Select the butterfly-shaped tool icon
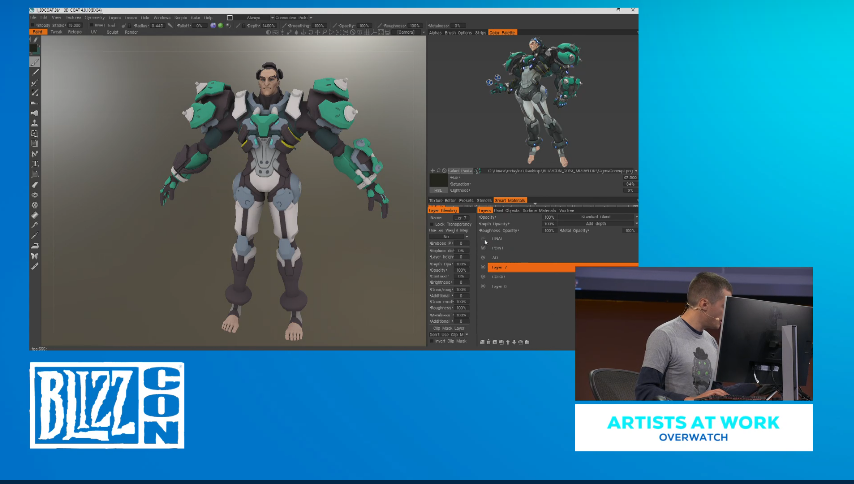854x484 pixels. pyautogui.click(x=35, y=256)
